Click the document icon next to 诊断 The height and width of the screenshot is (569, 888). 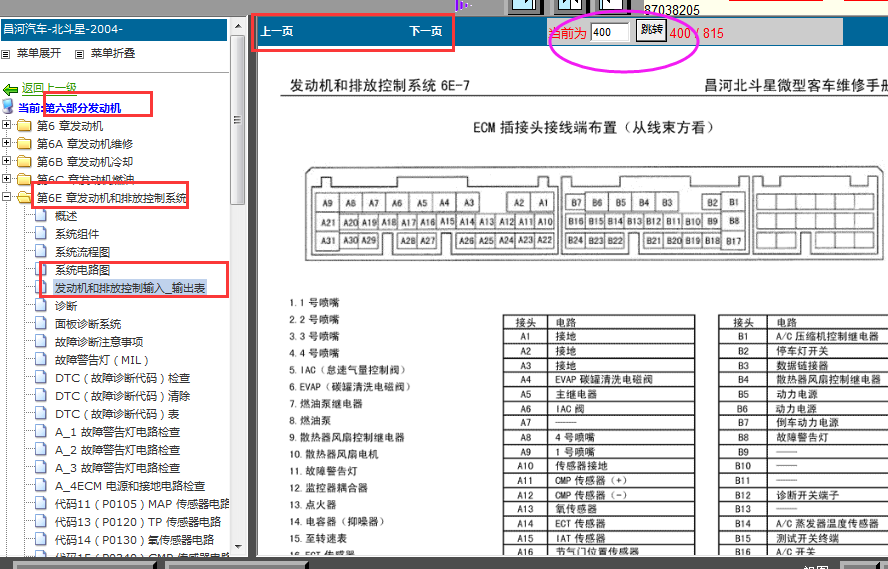click(x=41, y=305)
